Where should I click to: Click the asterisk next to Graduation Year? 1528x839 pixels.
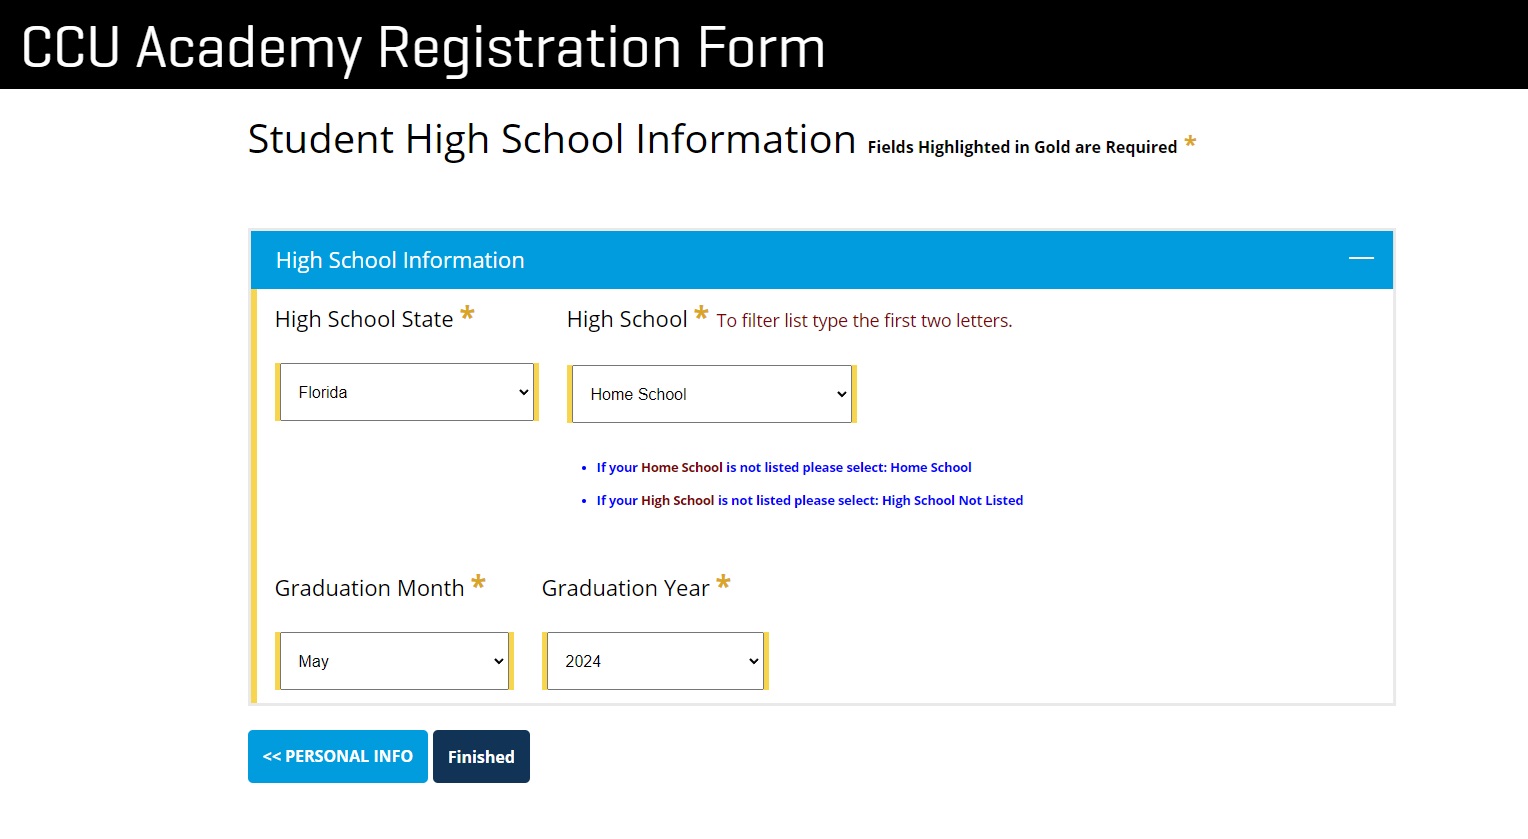click(723, 584)
